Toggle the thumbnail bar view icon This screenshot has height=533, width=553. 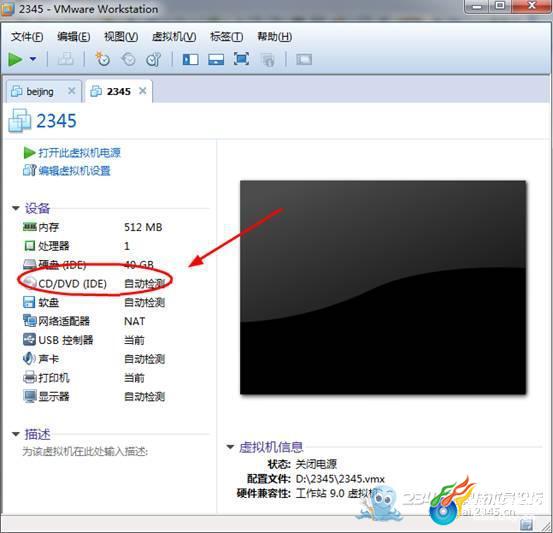[216, 59]
